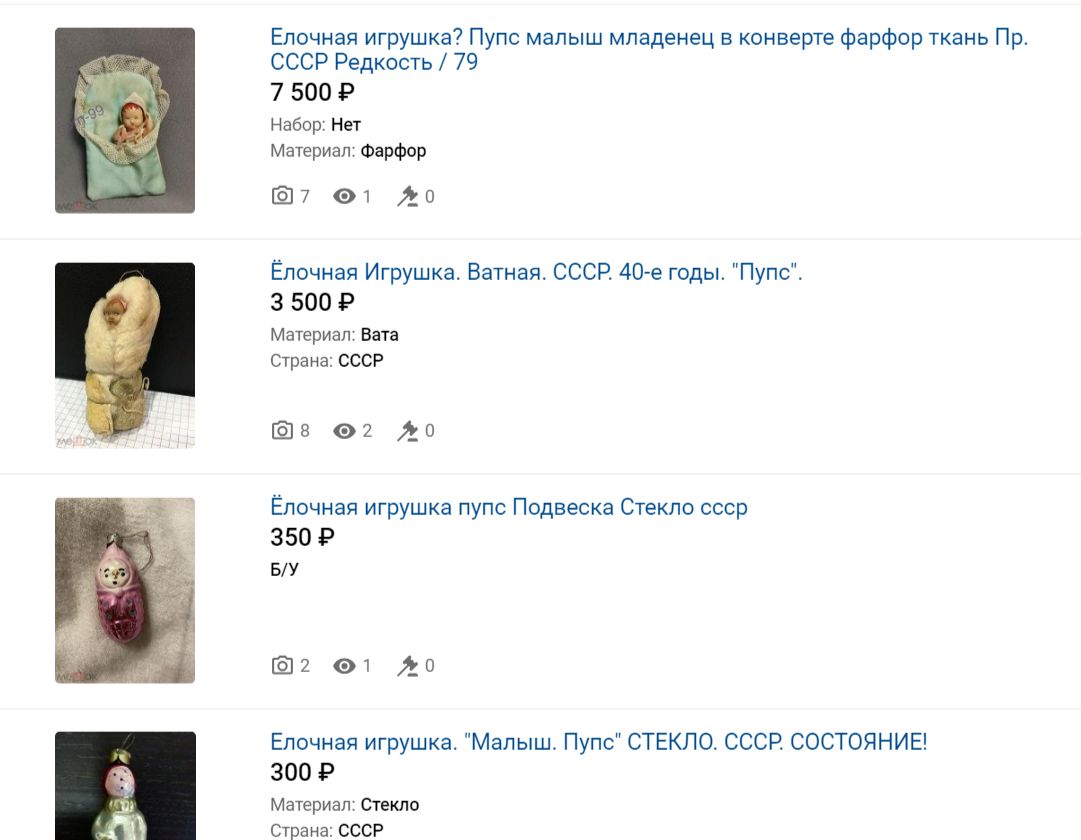Screen dimensions: 1081x840
Task: Open thumbnail of baby in green envelope
Action: pyautogui.click(x=125, y=121)
